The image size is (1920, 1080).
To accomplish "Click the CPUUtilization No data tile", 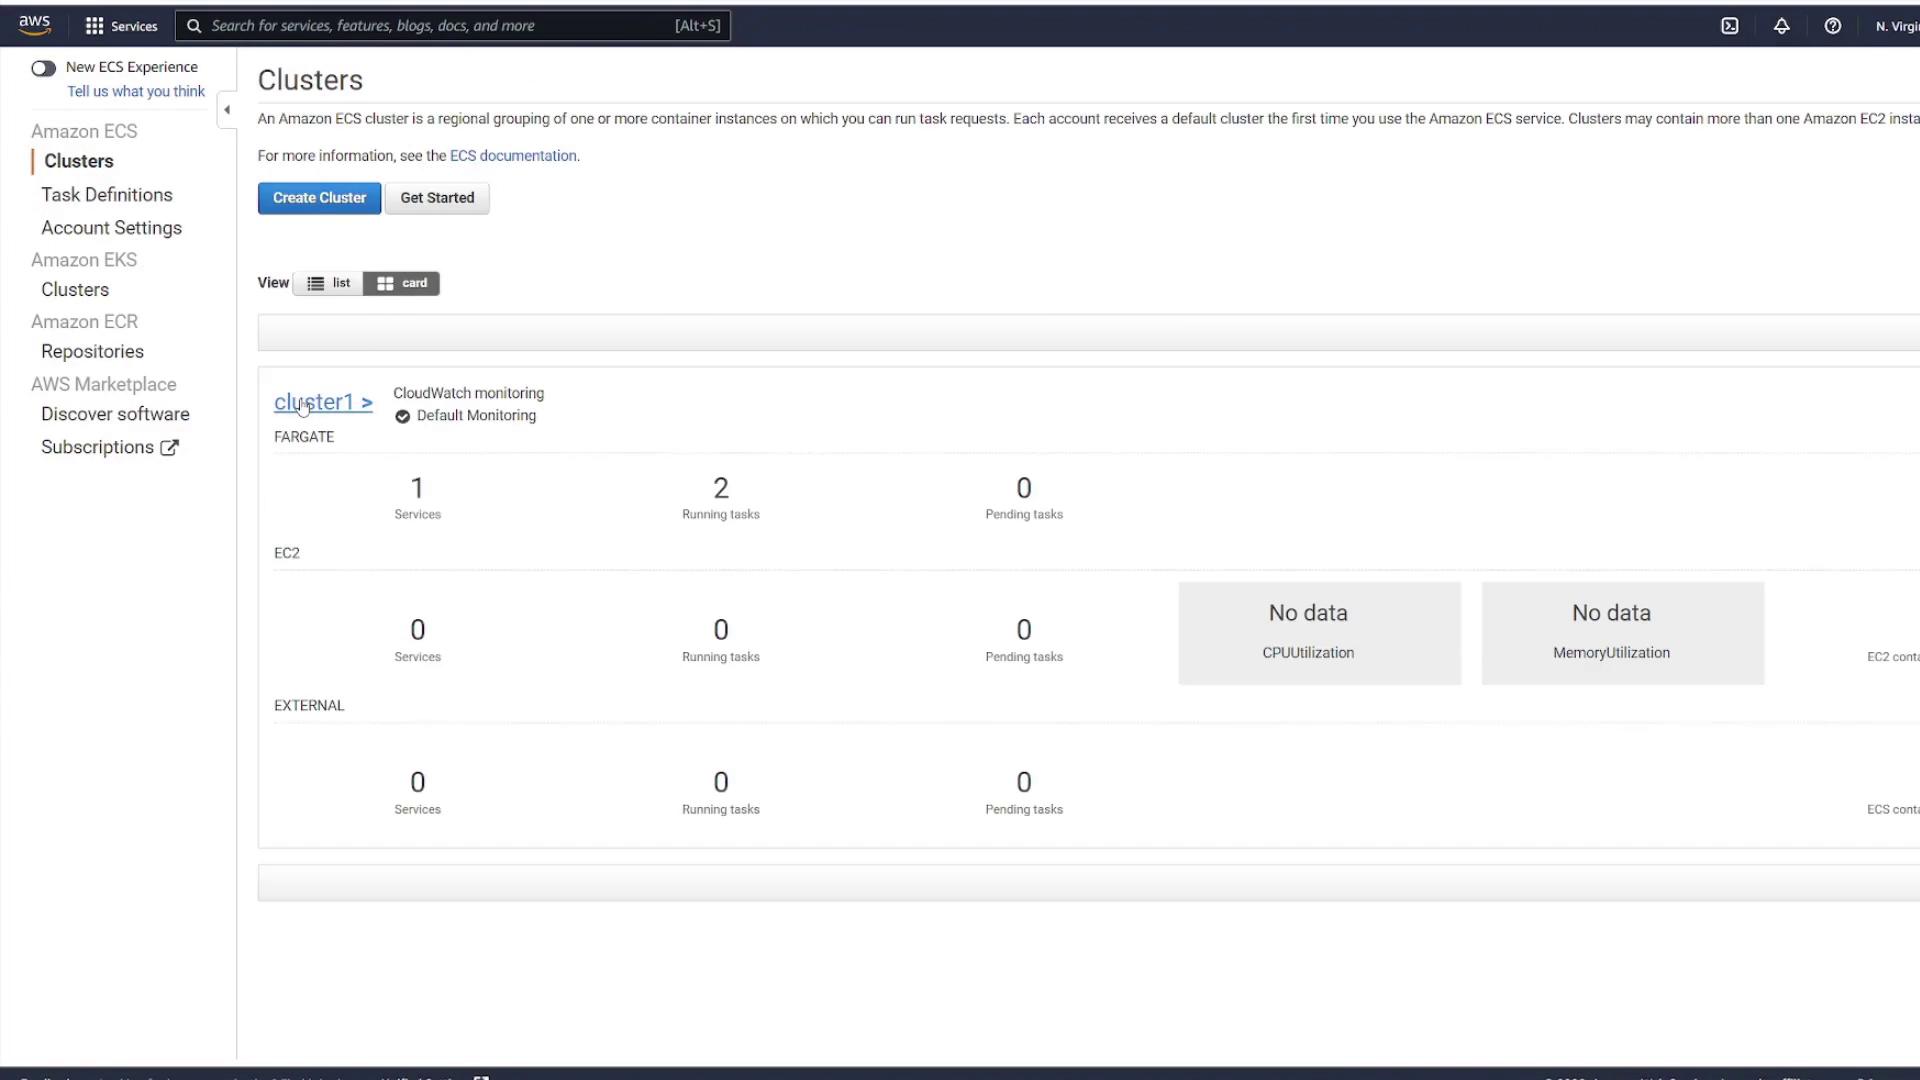I will 1319,634.
